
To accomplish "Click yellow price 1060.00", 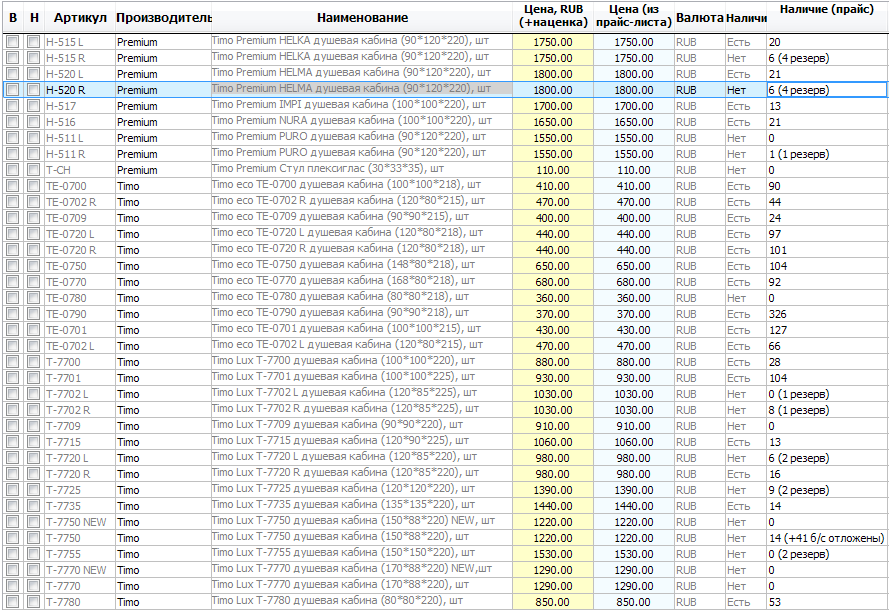I will point(553,442).
